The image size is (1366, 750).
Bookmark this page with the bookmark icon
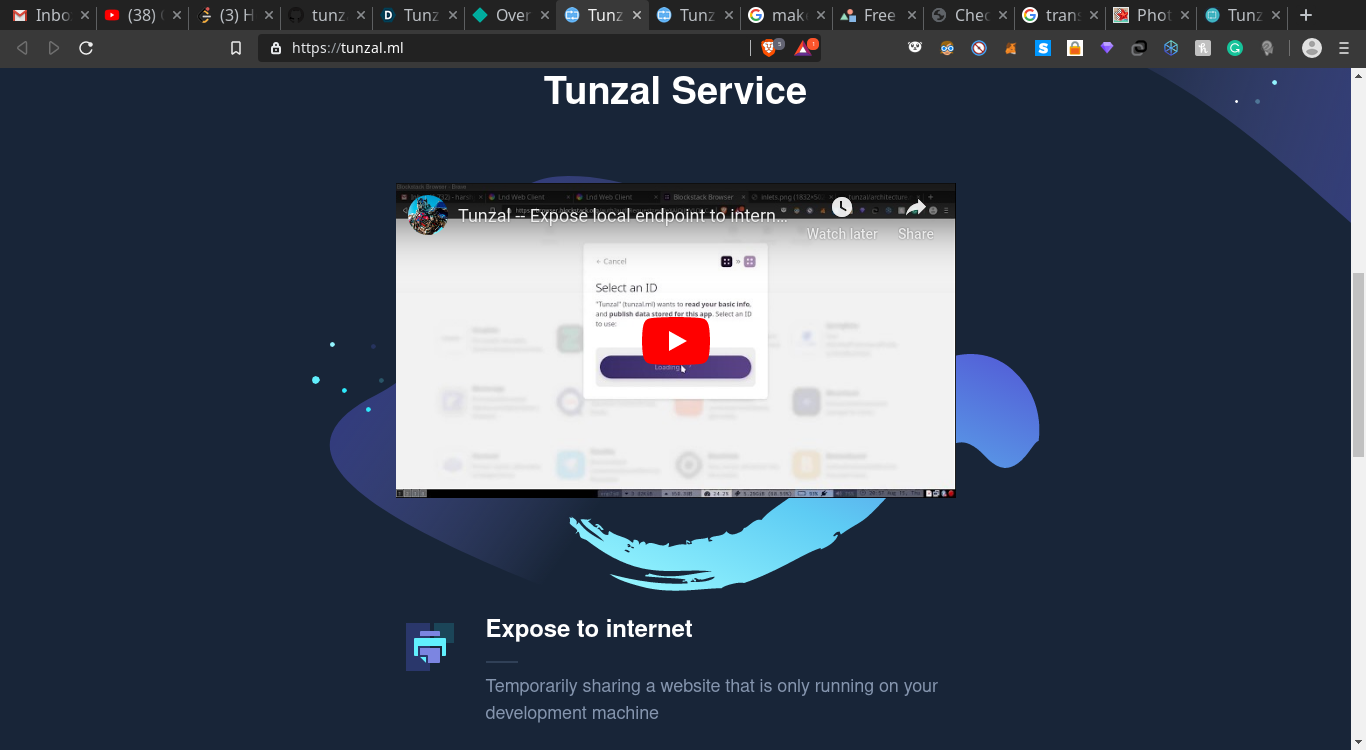coord(236,48)
